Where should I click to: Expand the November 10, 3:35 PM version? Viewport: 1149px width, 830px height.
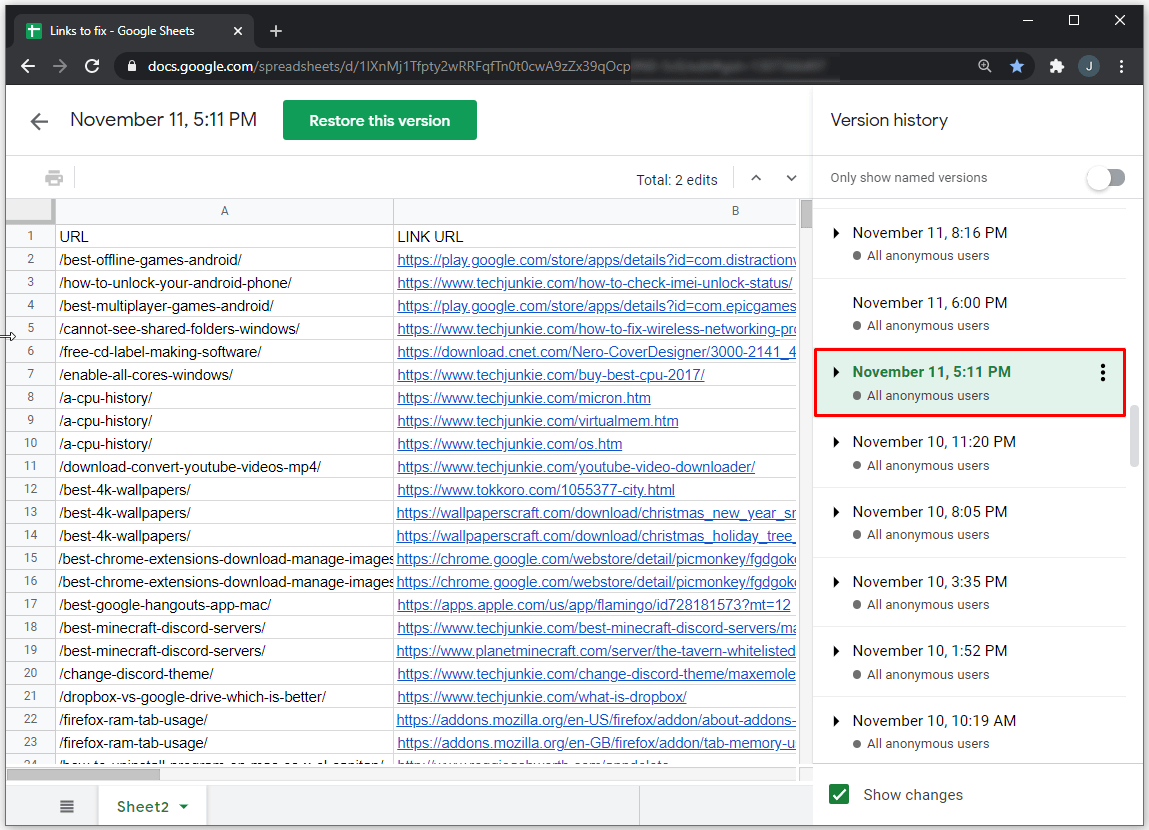pos(837,582)
